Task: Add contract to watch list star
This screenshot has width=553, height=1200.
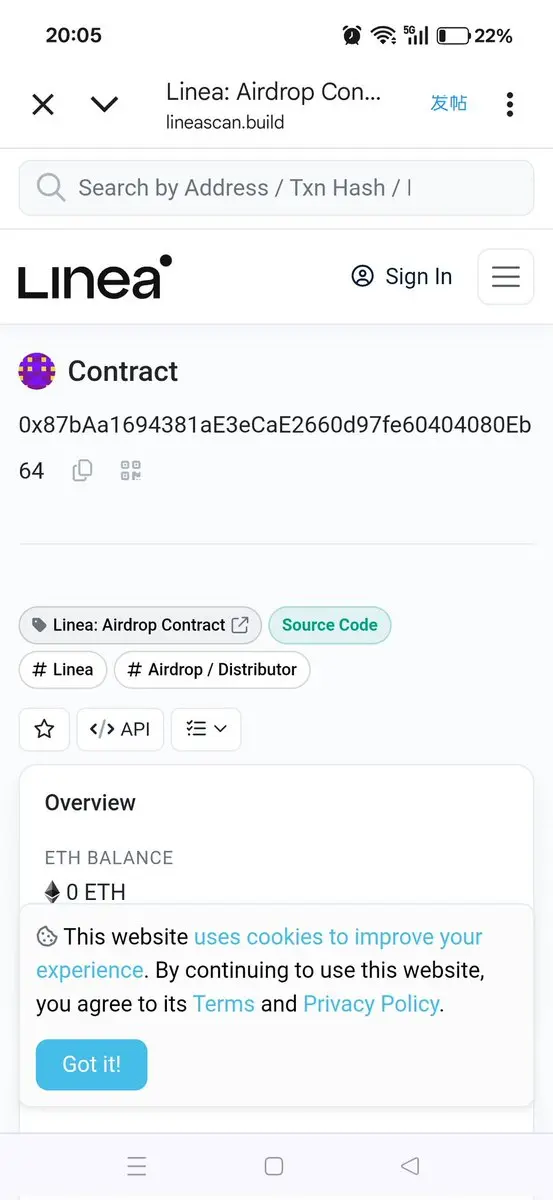Action: pyautogui.click(x=44, y=729)
